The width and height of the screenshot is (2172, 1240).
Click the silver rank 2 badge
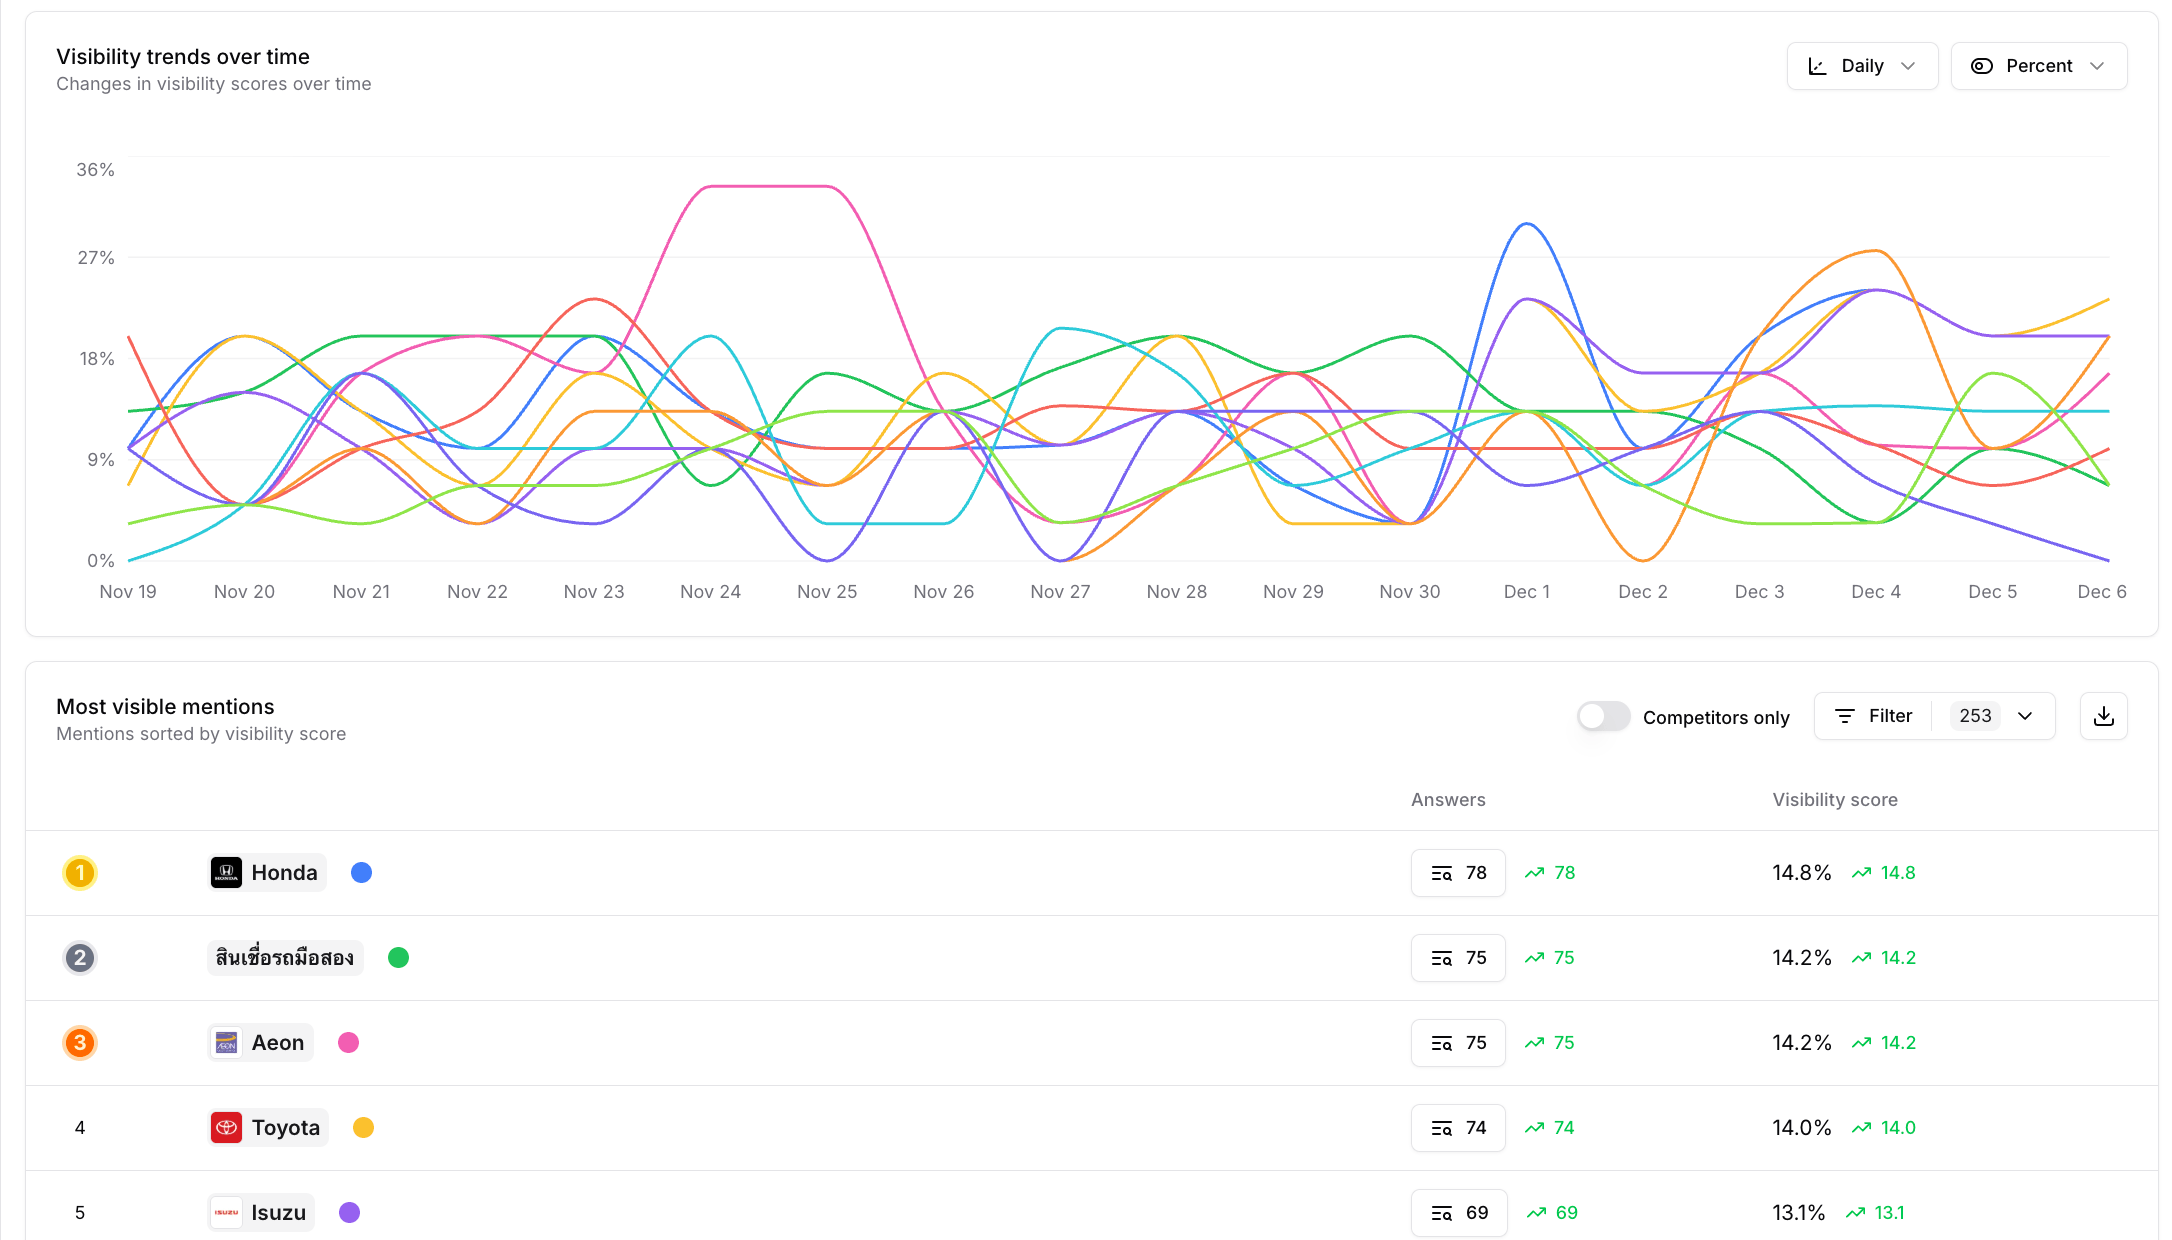80,957
